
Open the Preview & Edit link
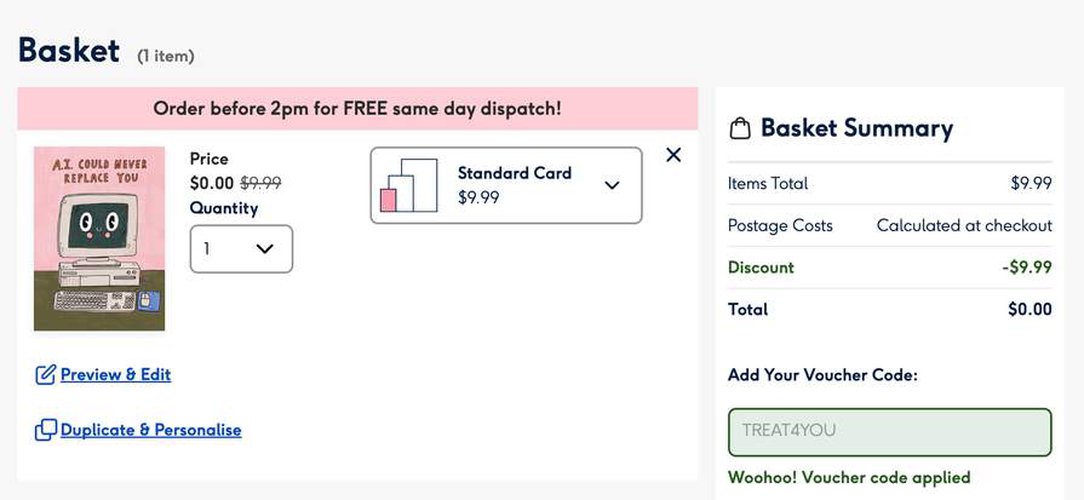click(x=115, y=375)
